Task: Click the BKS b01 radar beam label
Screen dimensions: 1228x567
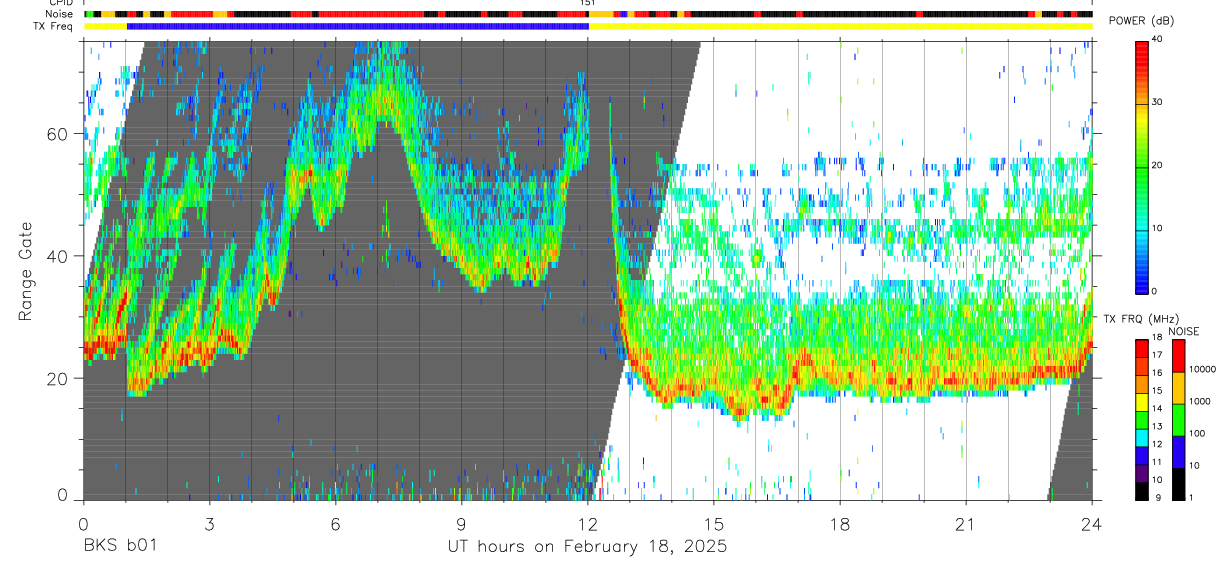Action: [119, 547]
